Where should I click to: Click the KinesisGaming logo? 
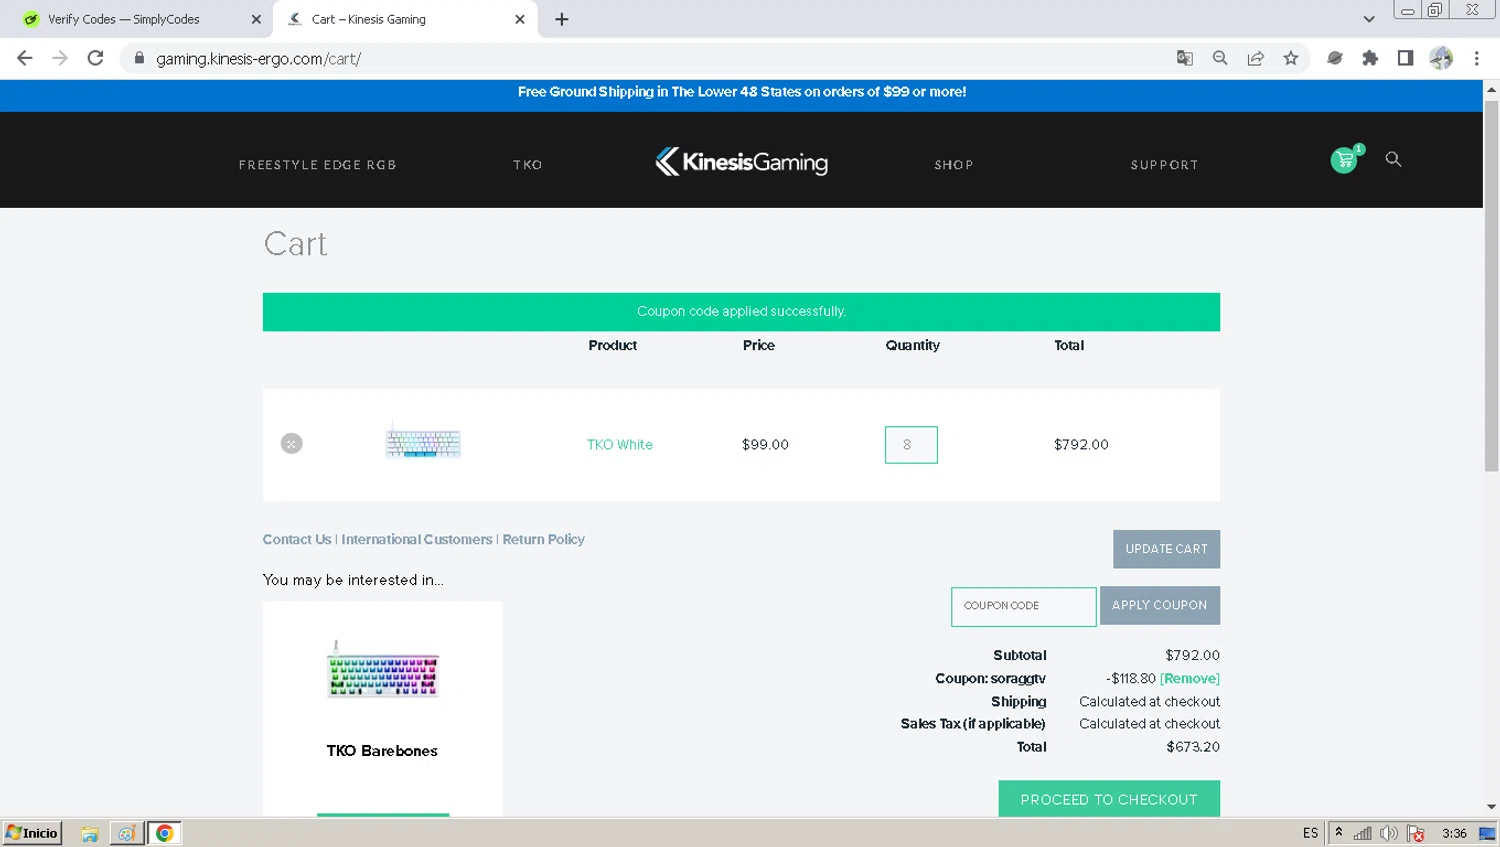tap(741, 162)
